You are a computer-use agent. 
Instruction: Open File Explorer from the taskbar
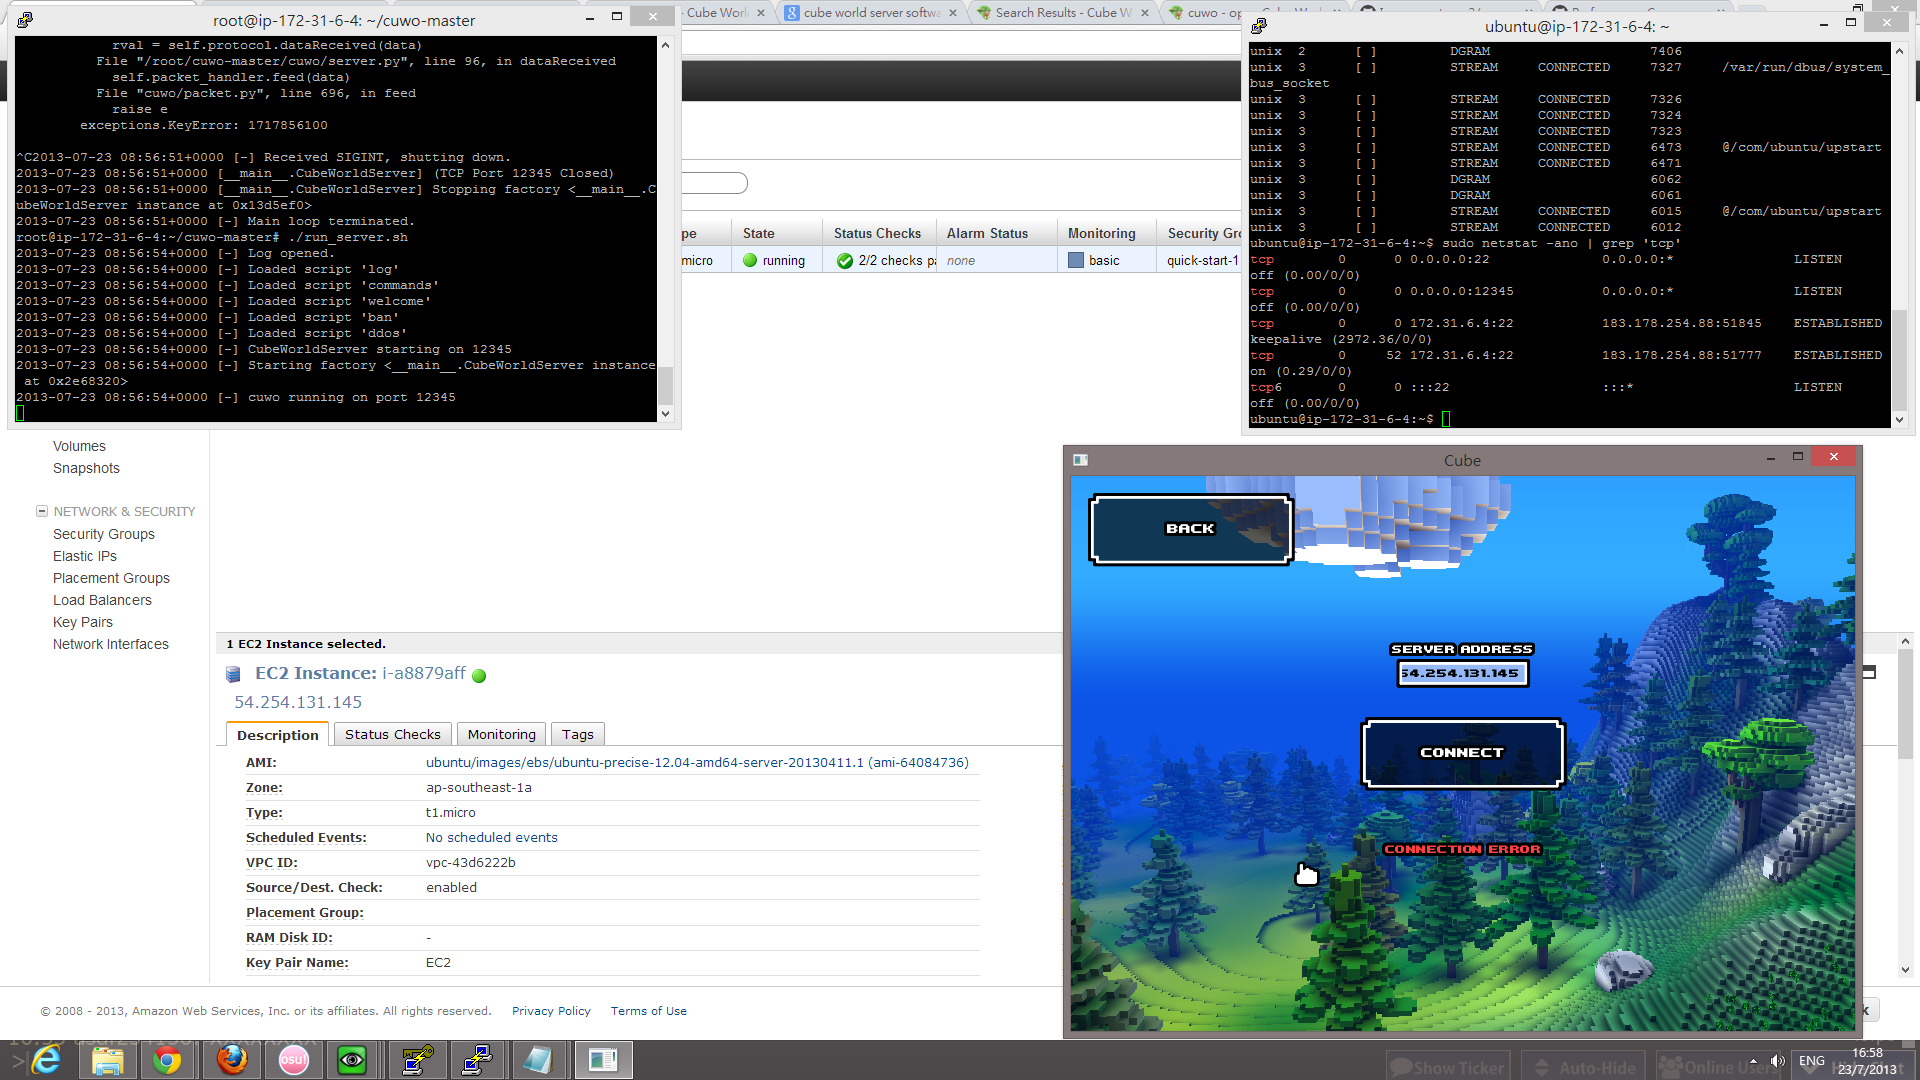click(108, 1060)
